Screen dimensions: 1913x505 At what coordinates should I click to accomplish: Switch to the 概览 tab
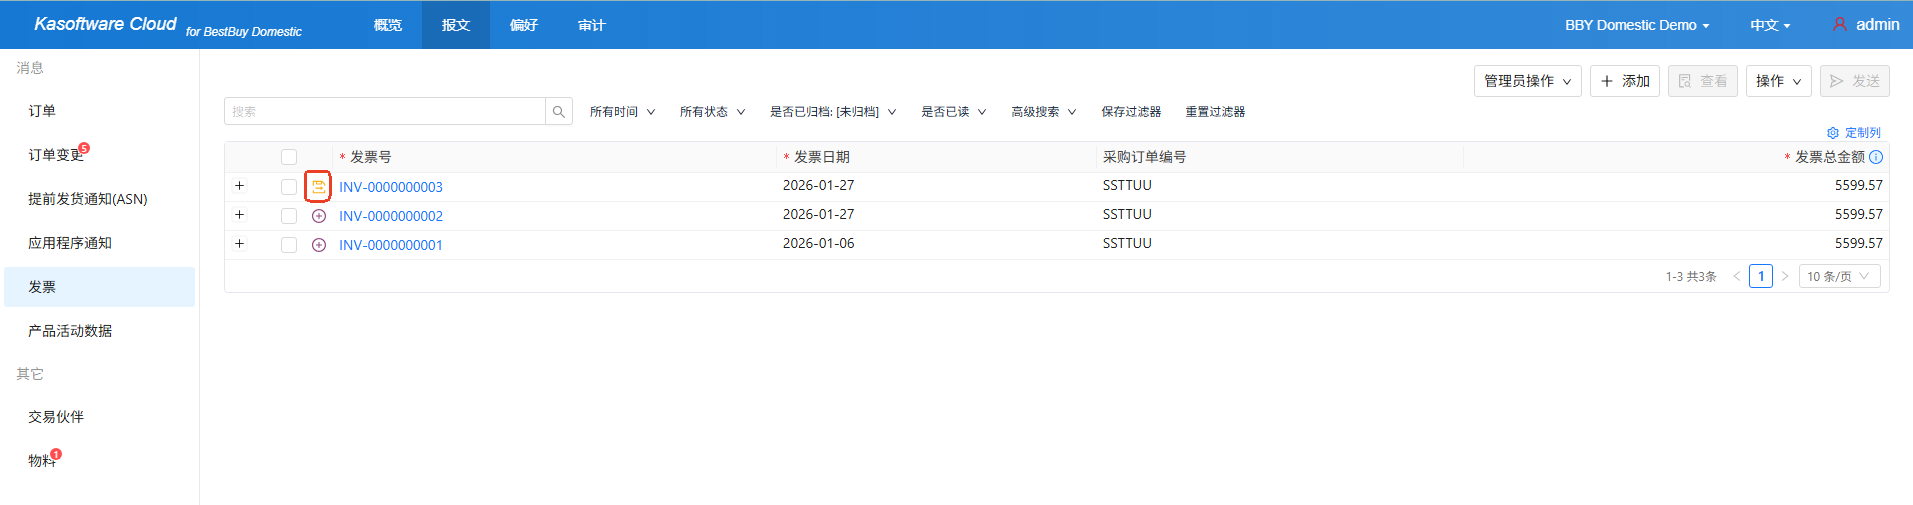(x=388, y=25)
